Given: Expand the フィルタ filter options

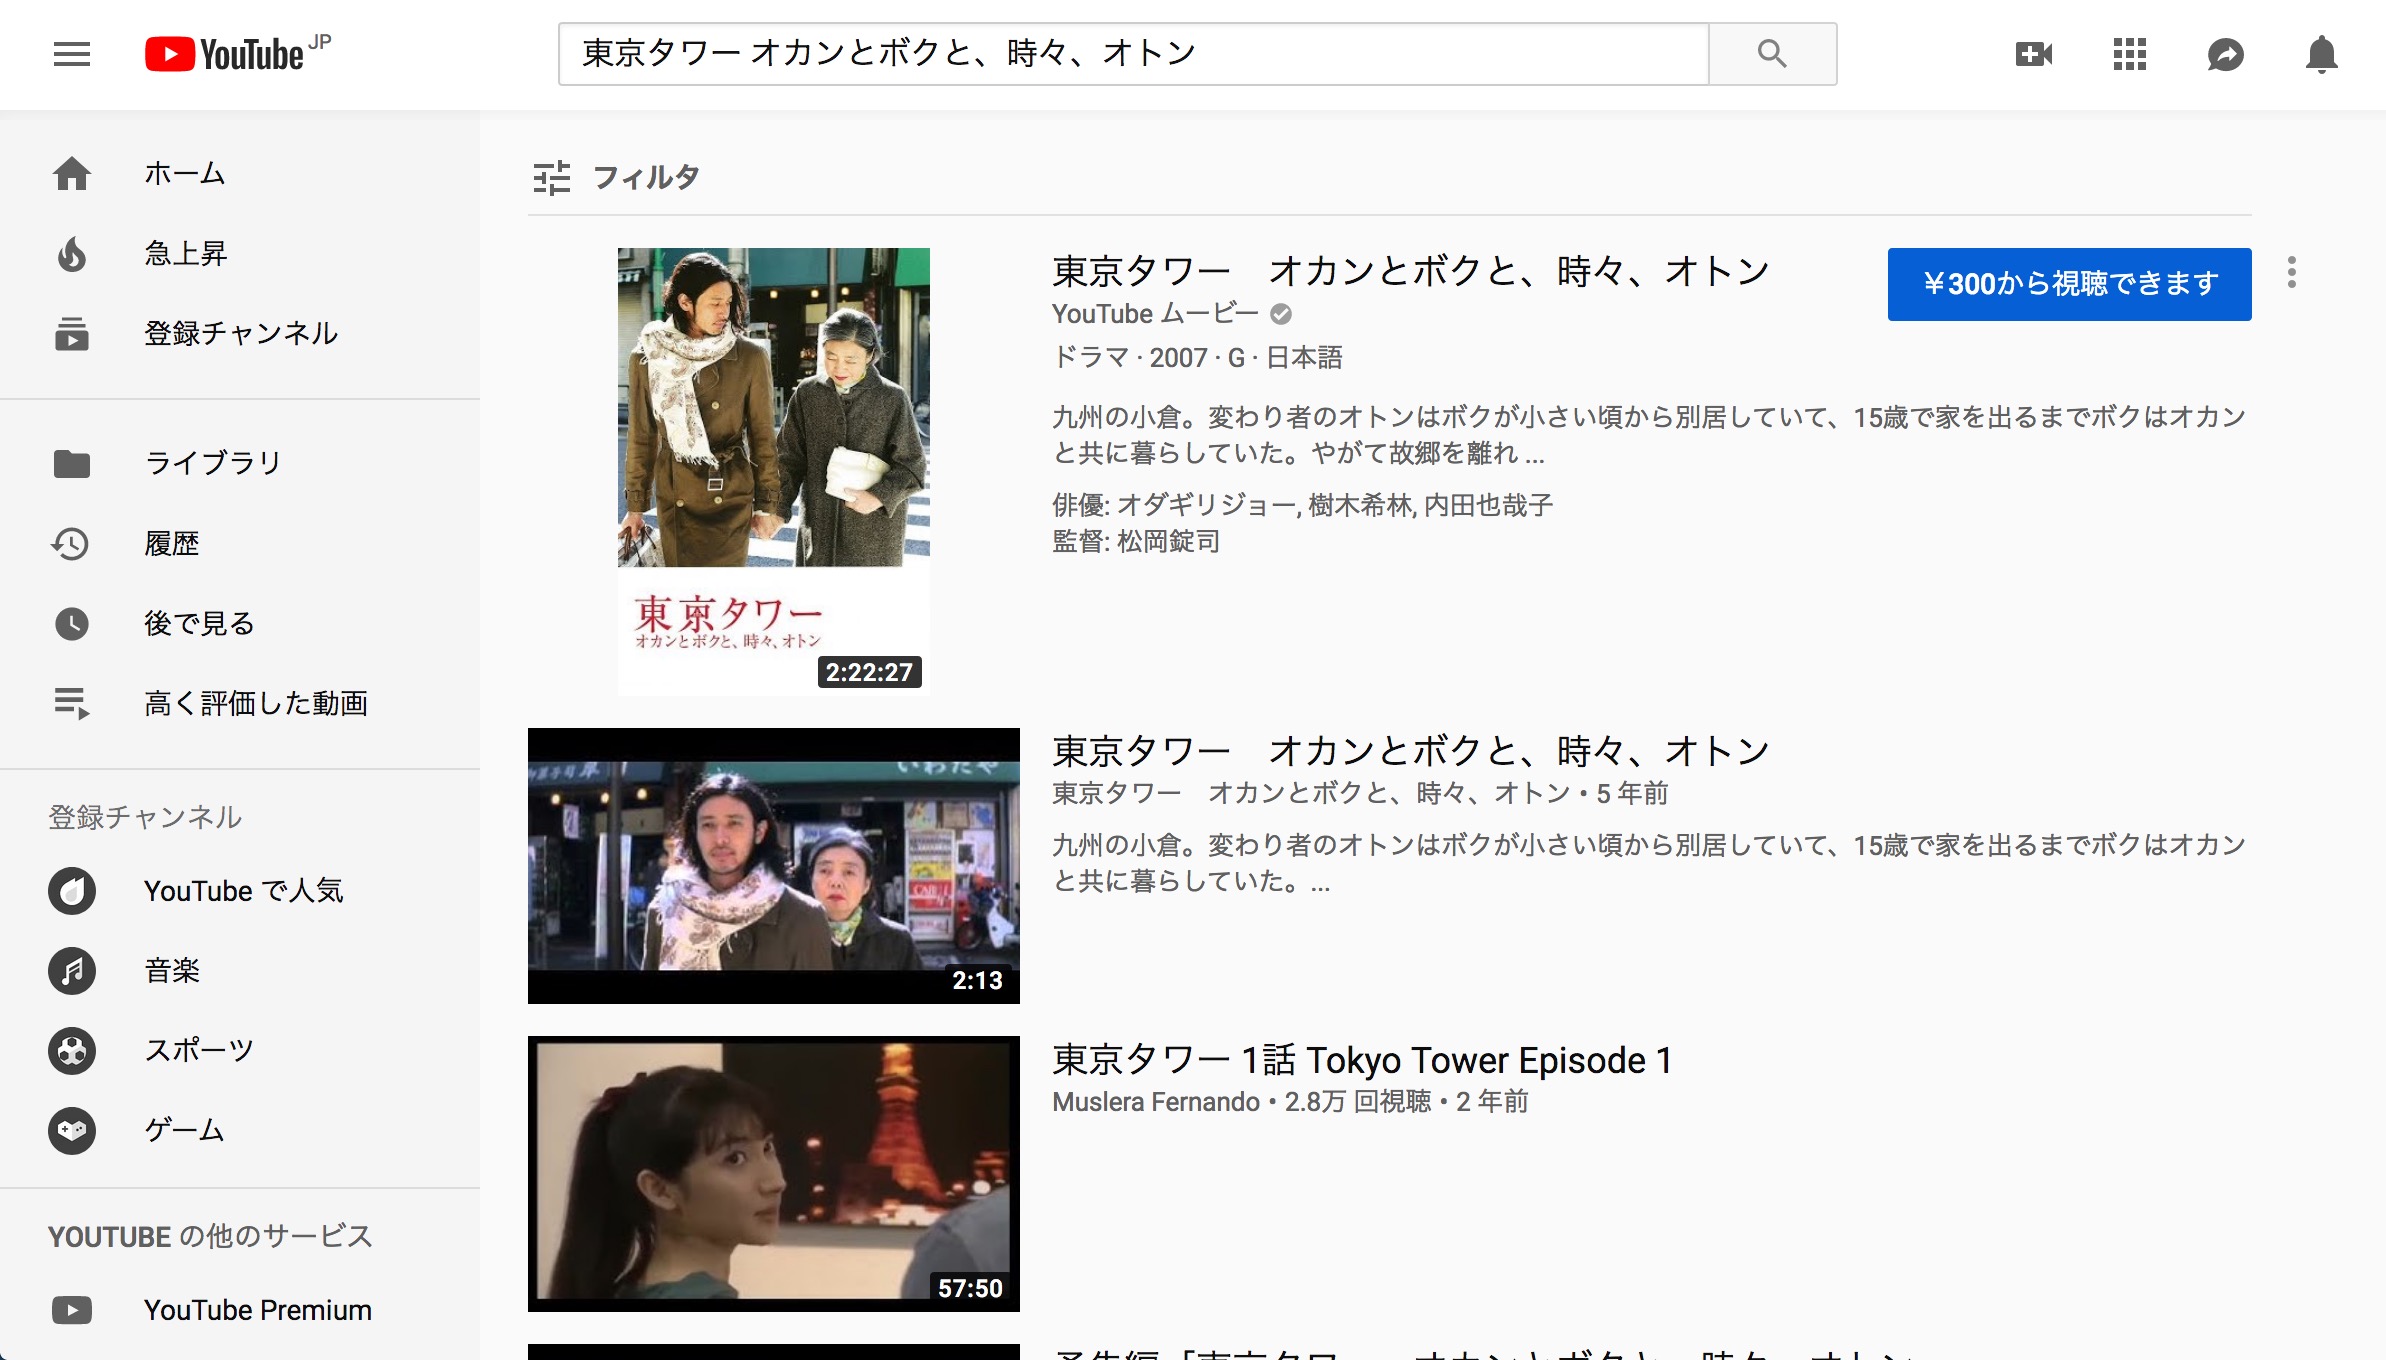Looking at the screenshot, I should point(616,178).
